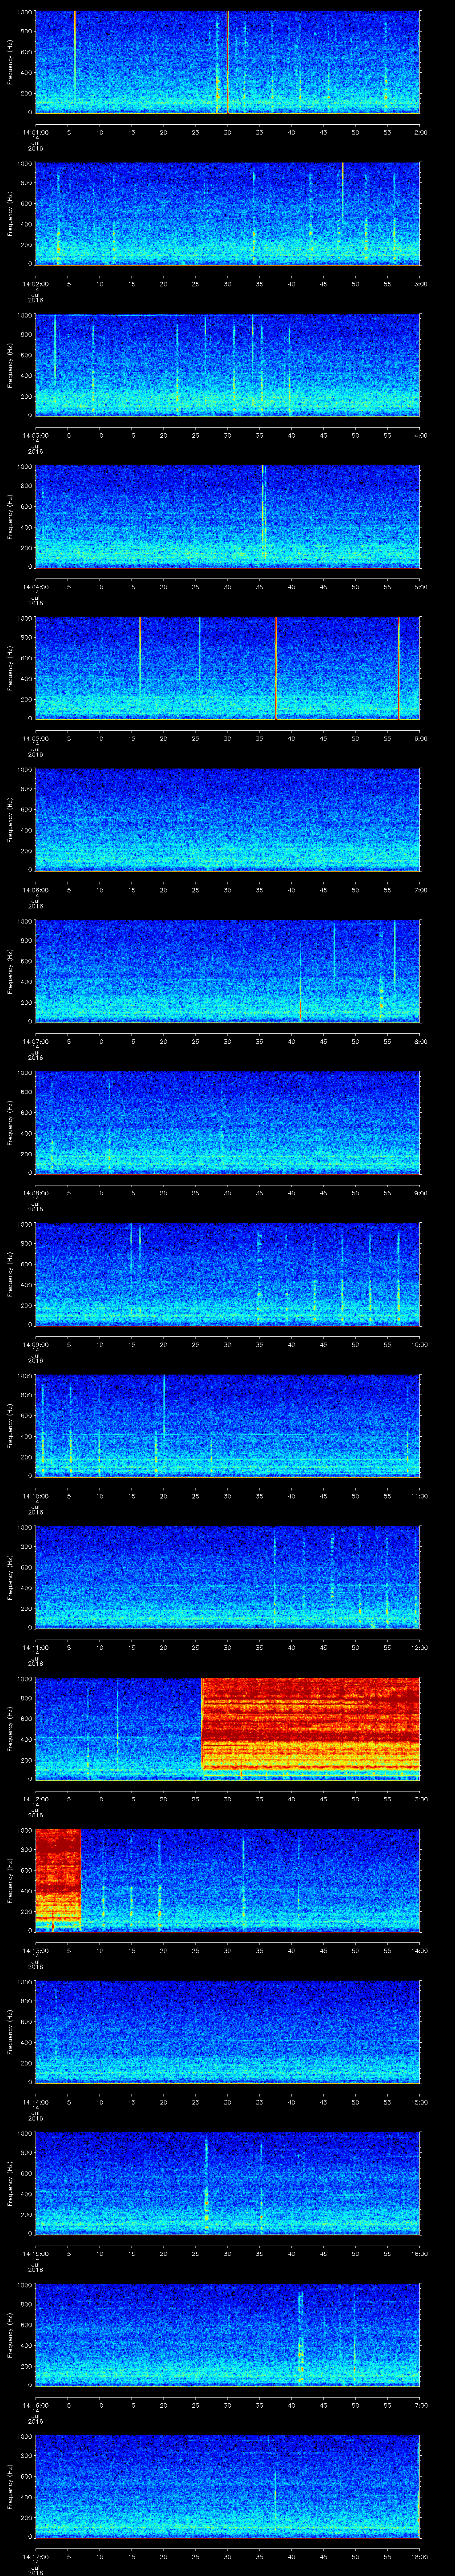The image size is (455, 2576).
Task: Click yellow vertical line near 48 s in 14:02:00 panel
Action: 342,192
